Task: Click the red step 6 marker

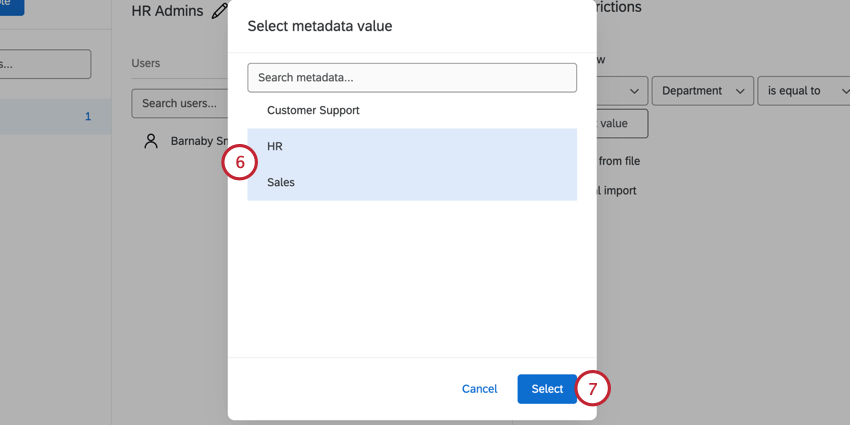Action: pos(240,164)
